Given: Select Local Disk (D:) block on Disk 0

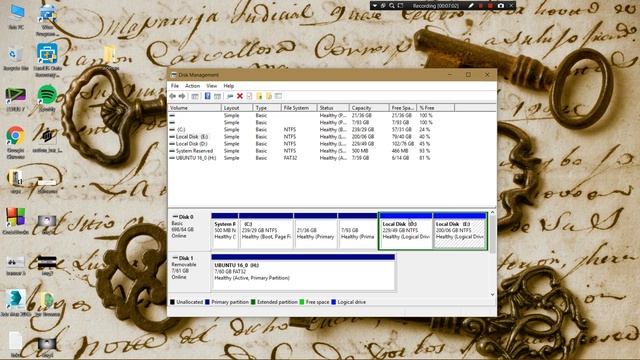Looking at the screenshot, I should (x=406, y=231).
